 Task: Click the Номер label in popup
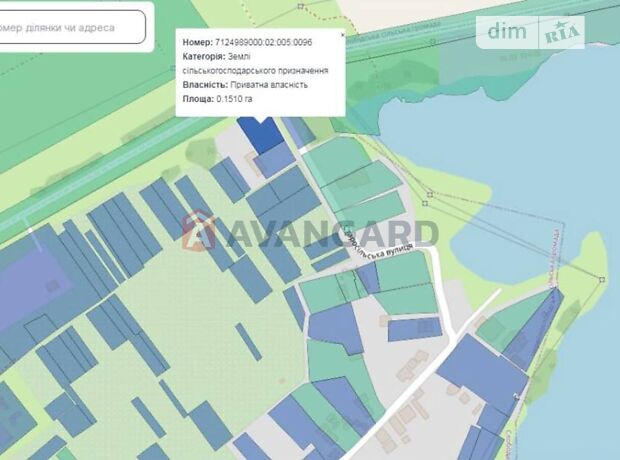(197, 44)
